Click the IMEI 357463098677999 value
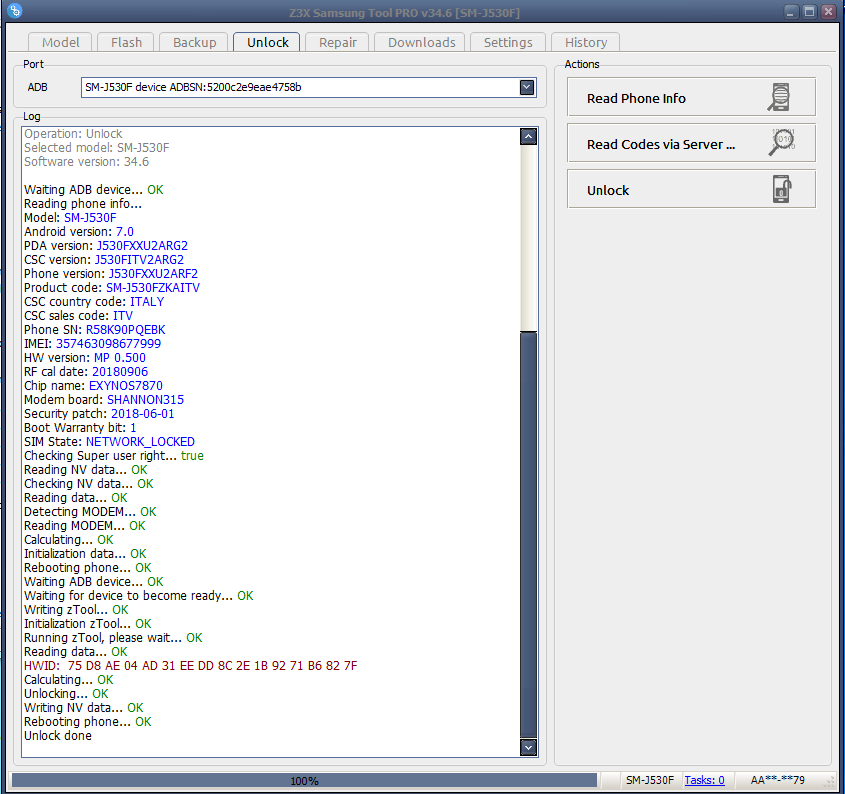 coord(108,343)
